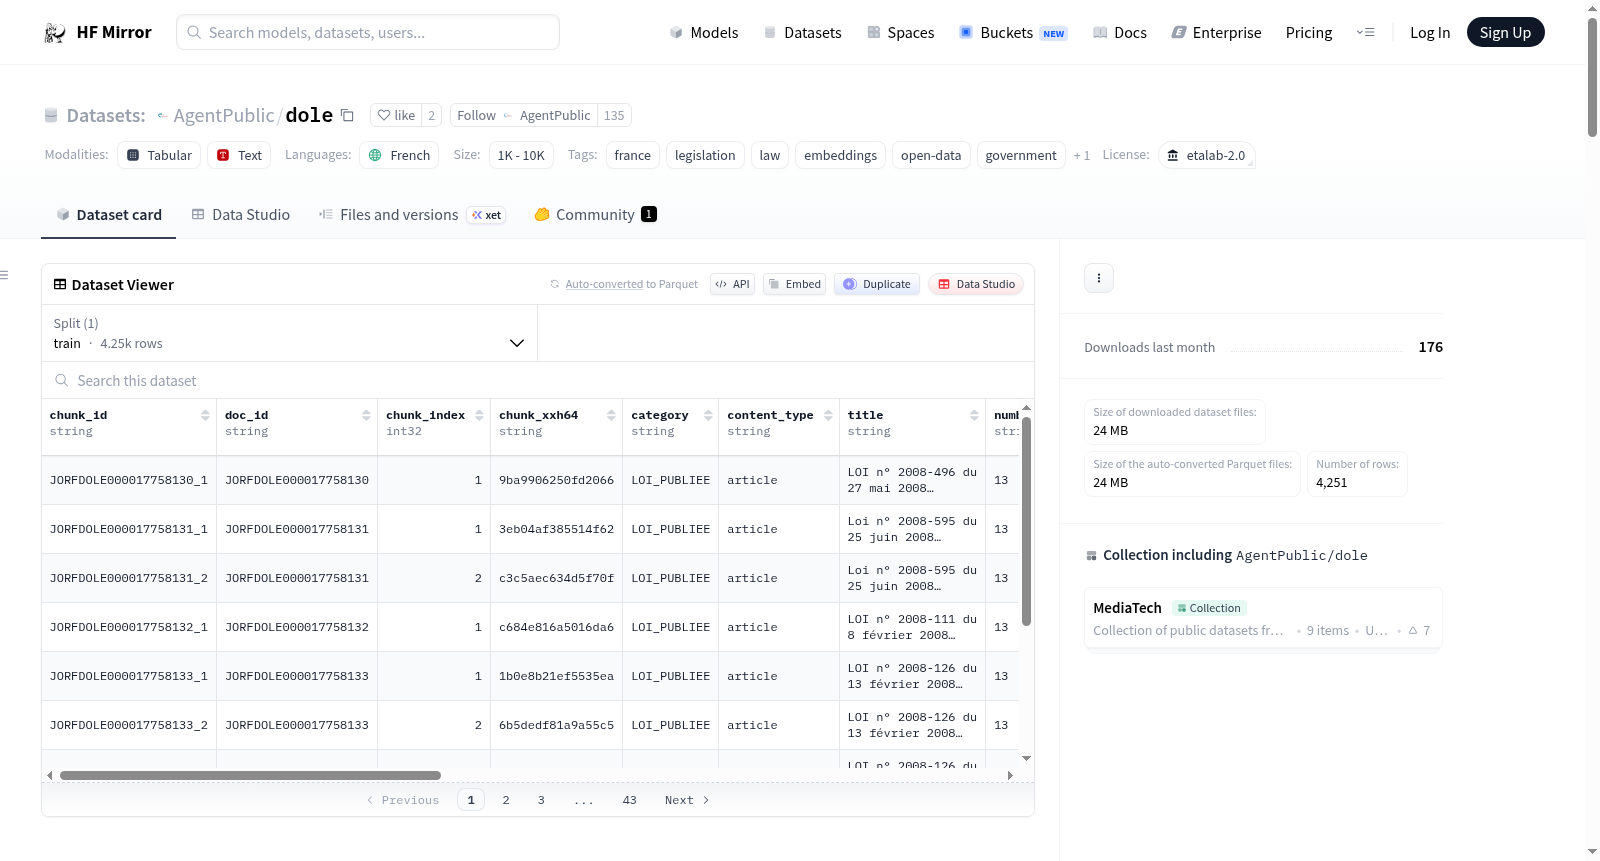
Task: Sort by content_type column
Action: pos(828,415)
